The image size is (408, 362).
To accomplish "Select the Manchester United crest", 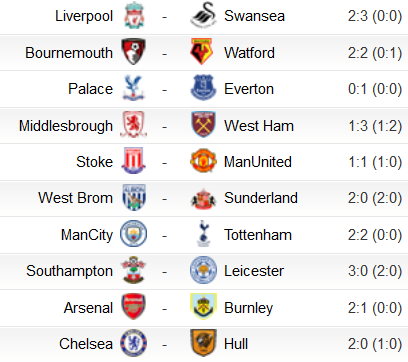I will pyautogui.click(x=203, y=161).
